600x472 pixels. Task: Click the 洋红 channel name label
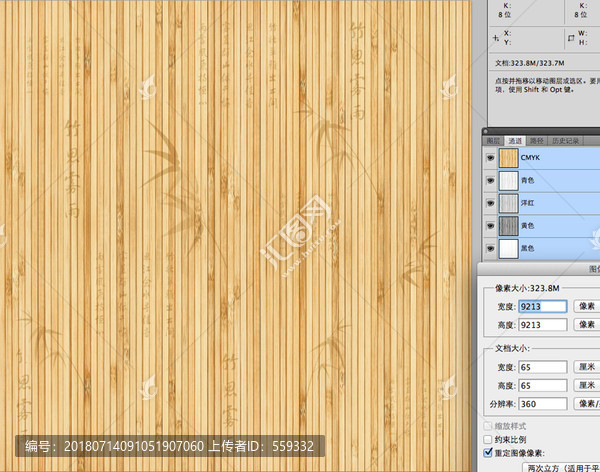527,203
